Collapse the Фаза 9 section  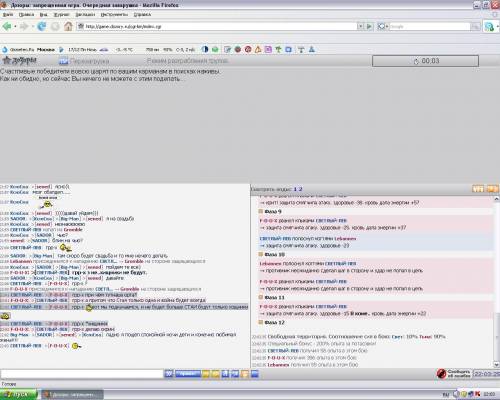click(261, 211)
